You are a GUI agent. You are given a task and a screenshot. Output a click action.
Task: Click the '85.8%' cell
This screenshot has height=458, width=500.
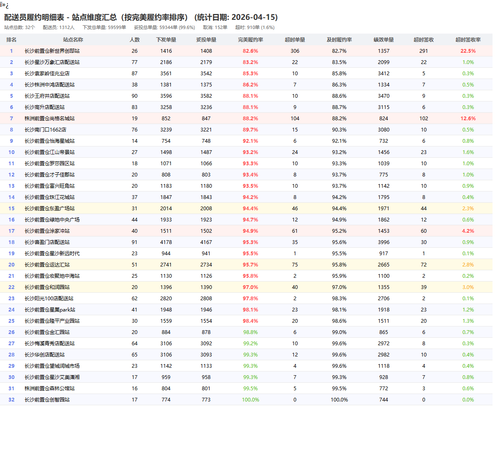(339, 74)
